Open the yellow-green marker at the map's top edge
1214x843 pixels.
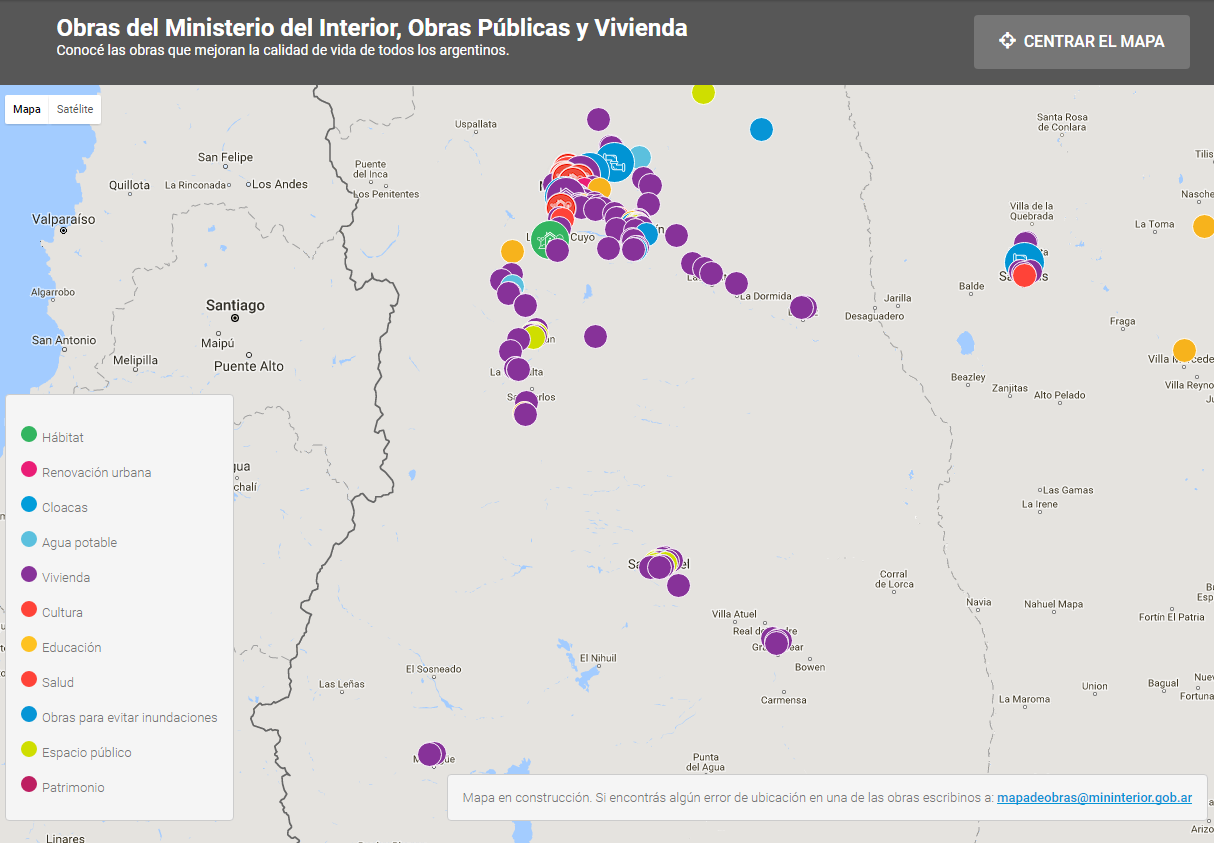pyautogui.click(x=703, y=92)
